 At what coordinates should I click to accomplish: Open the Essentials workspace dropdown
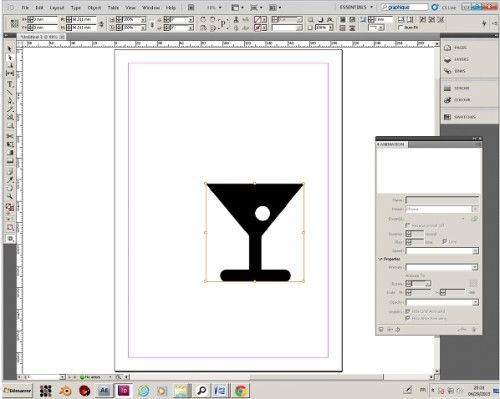point(356,7)
